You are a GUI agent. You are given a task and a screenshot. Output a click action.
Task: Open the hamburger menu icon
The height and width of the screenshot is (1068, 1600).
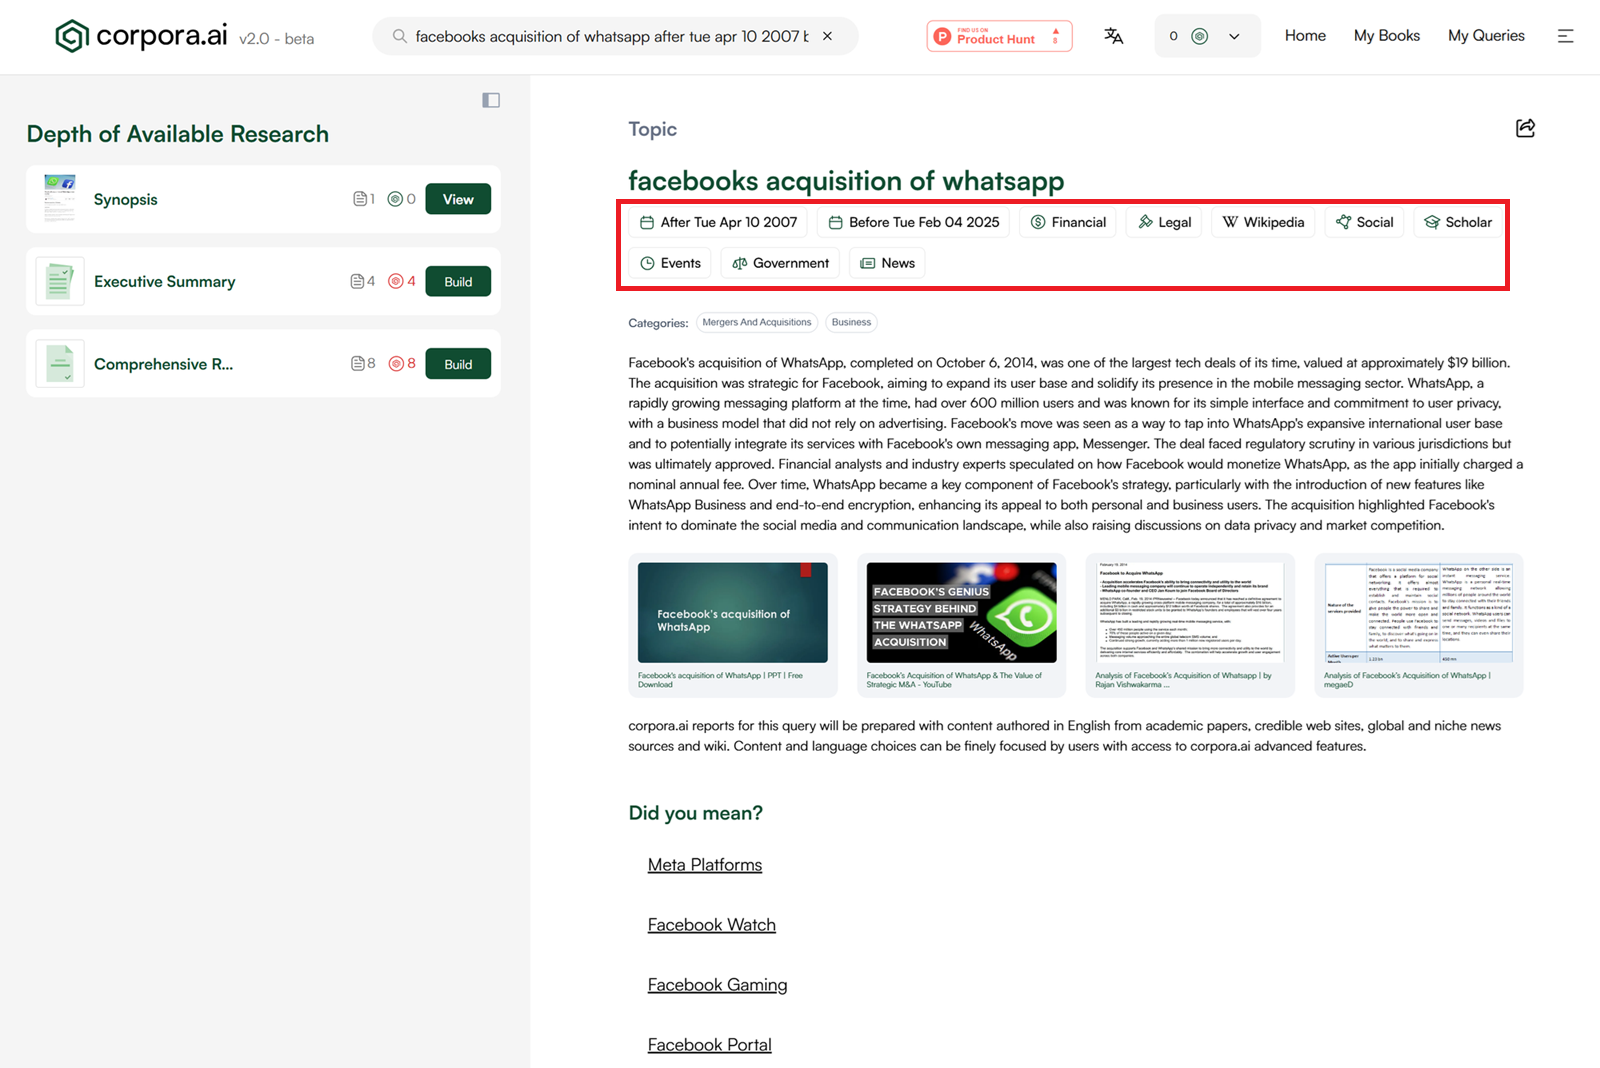1565,36
